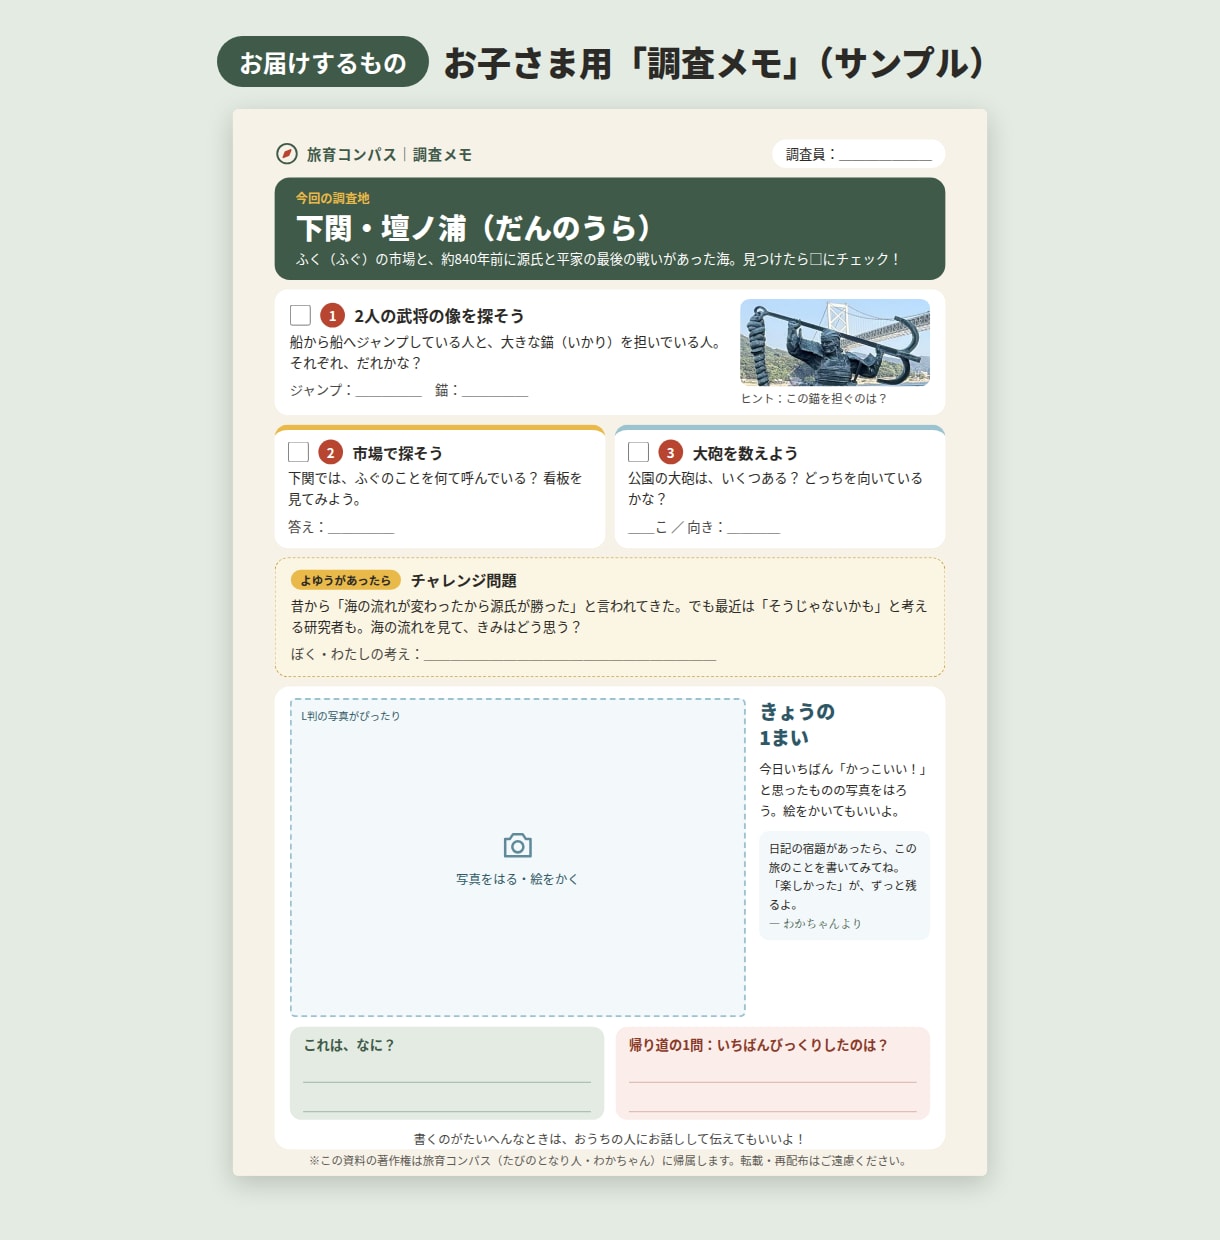
Task: Click the ジャンプ answer blank
Action: (x=389, y=391)
